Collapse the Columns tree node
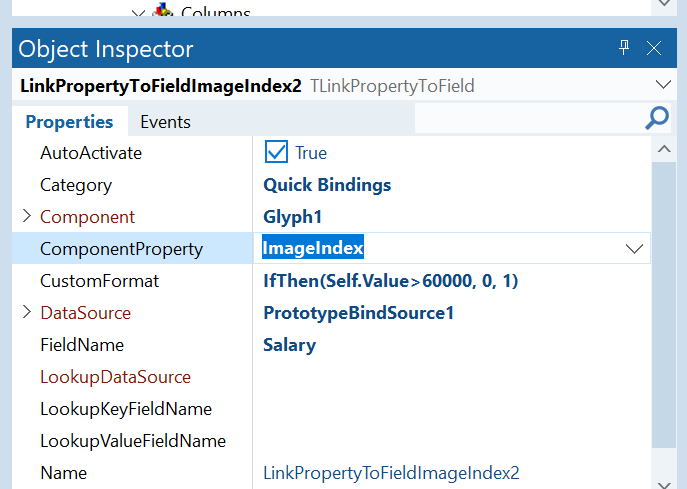 [x=138, y=12]
